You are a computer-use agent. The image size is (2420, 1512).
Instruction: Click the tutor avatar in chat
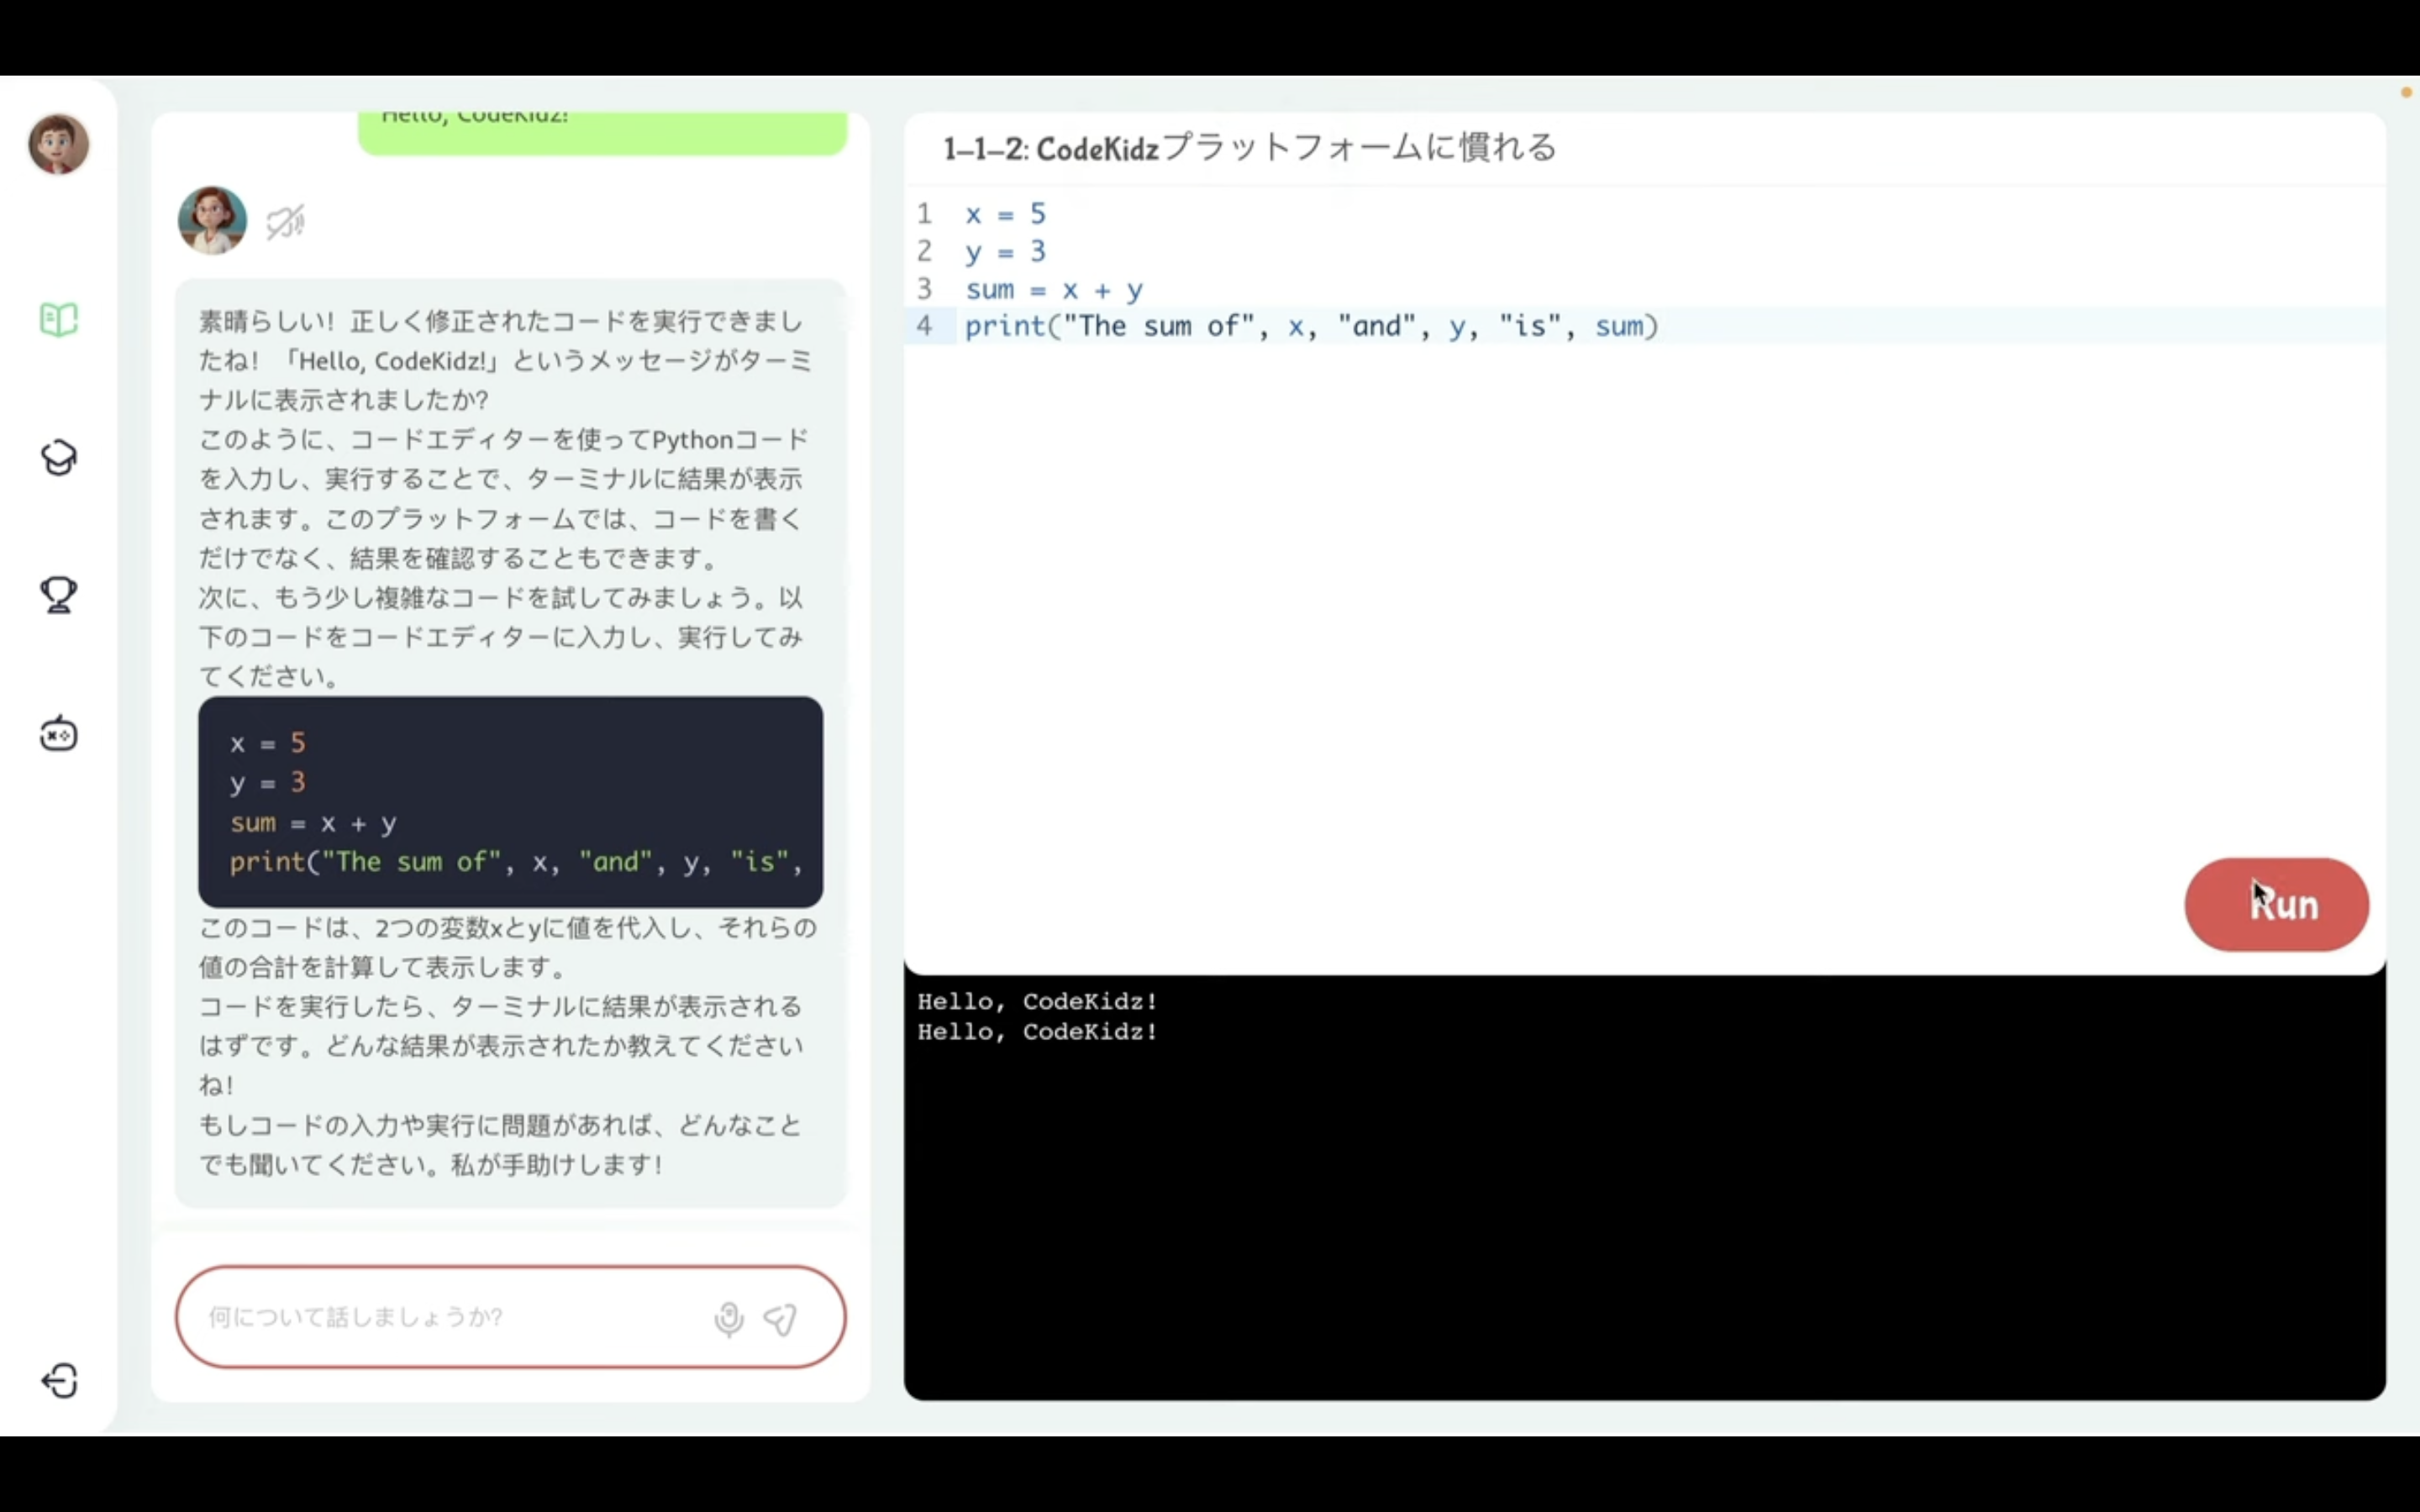212,220
